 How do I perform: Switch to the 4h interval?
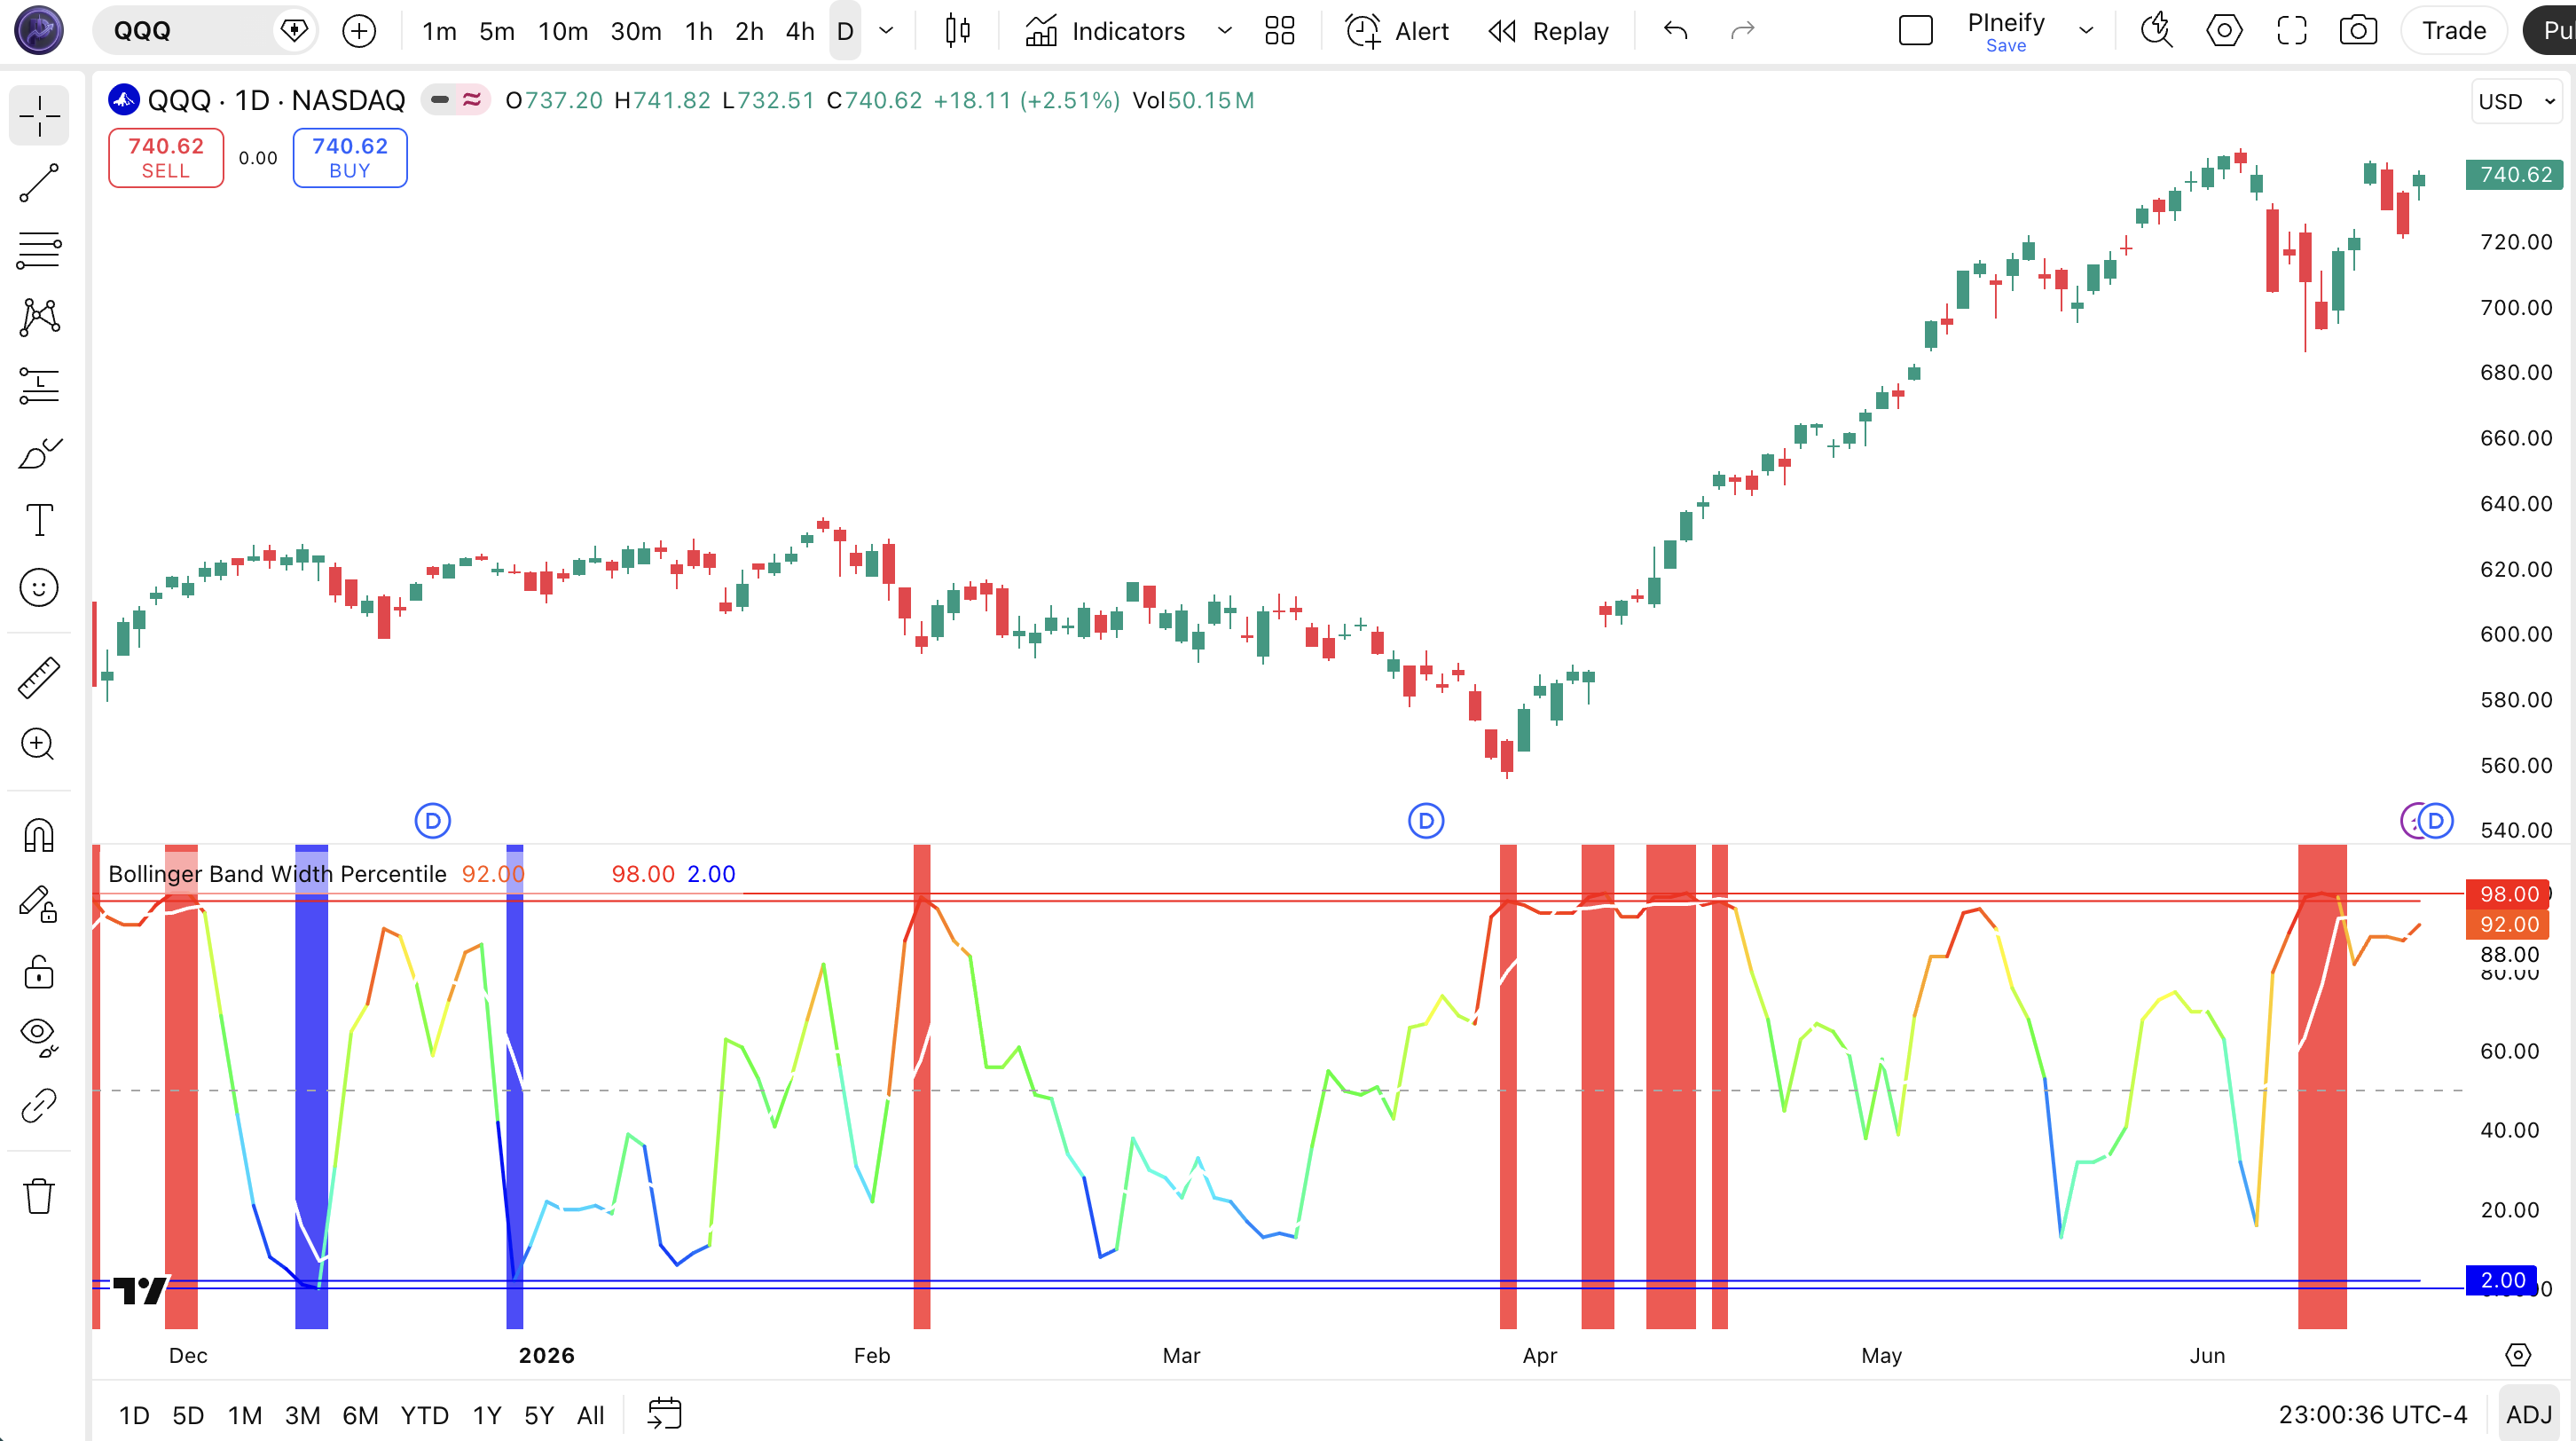[x=800, y=31]
